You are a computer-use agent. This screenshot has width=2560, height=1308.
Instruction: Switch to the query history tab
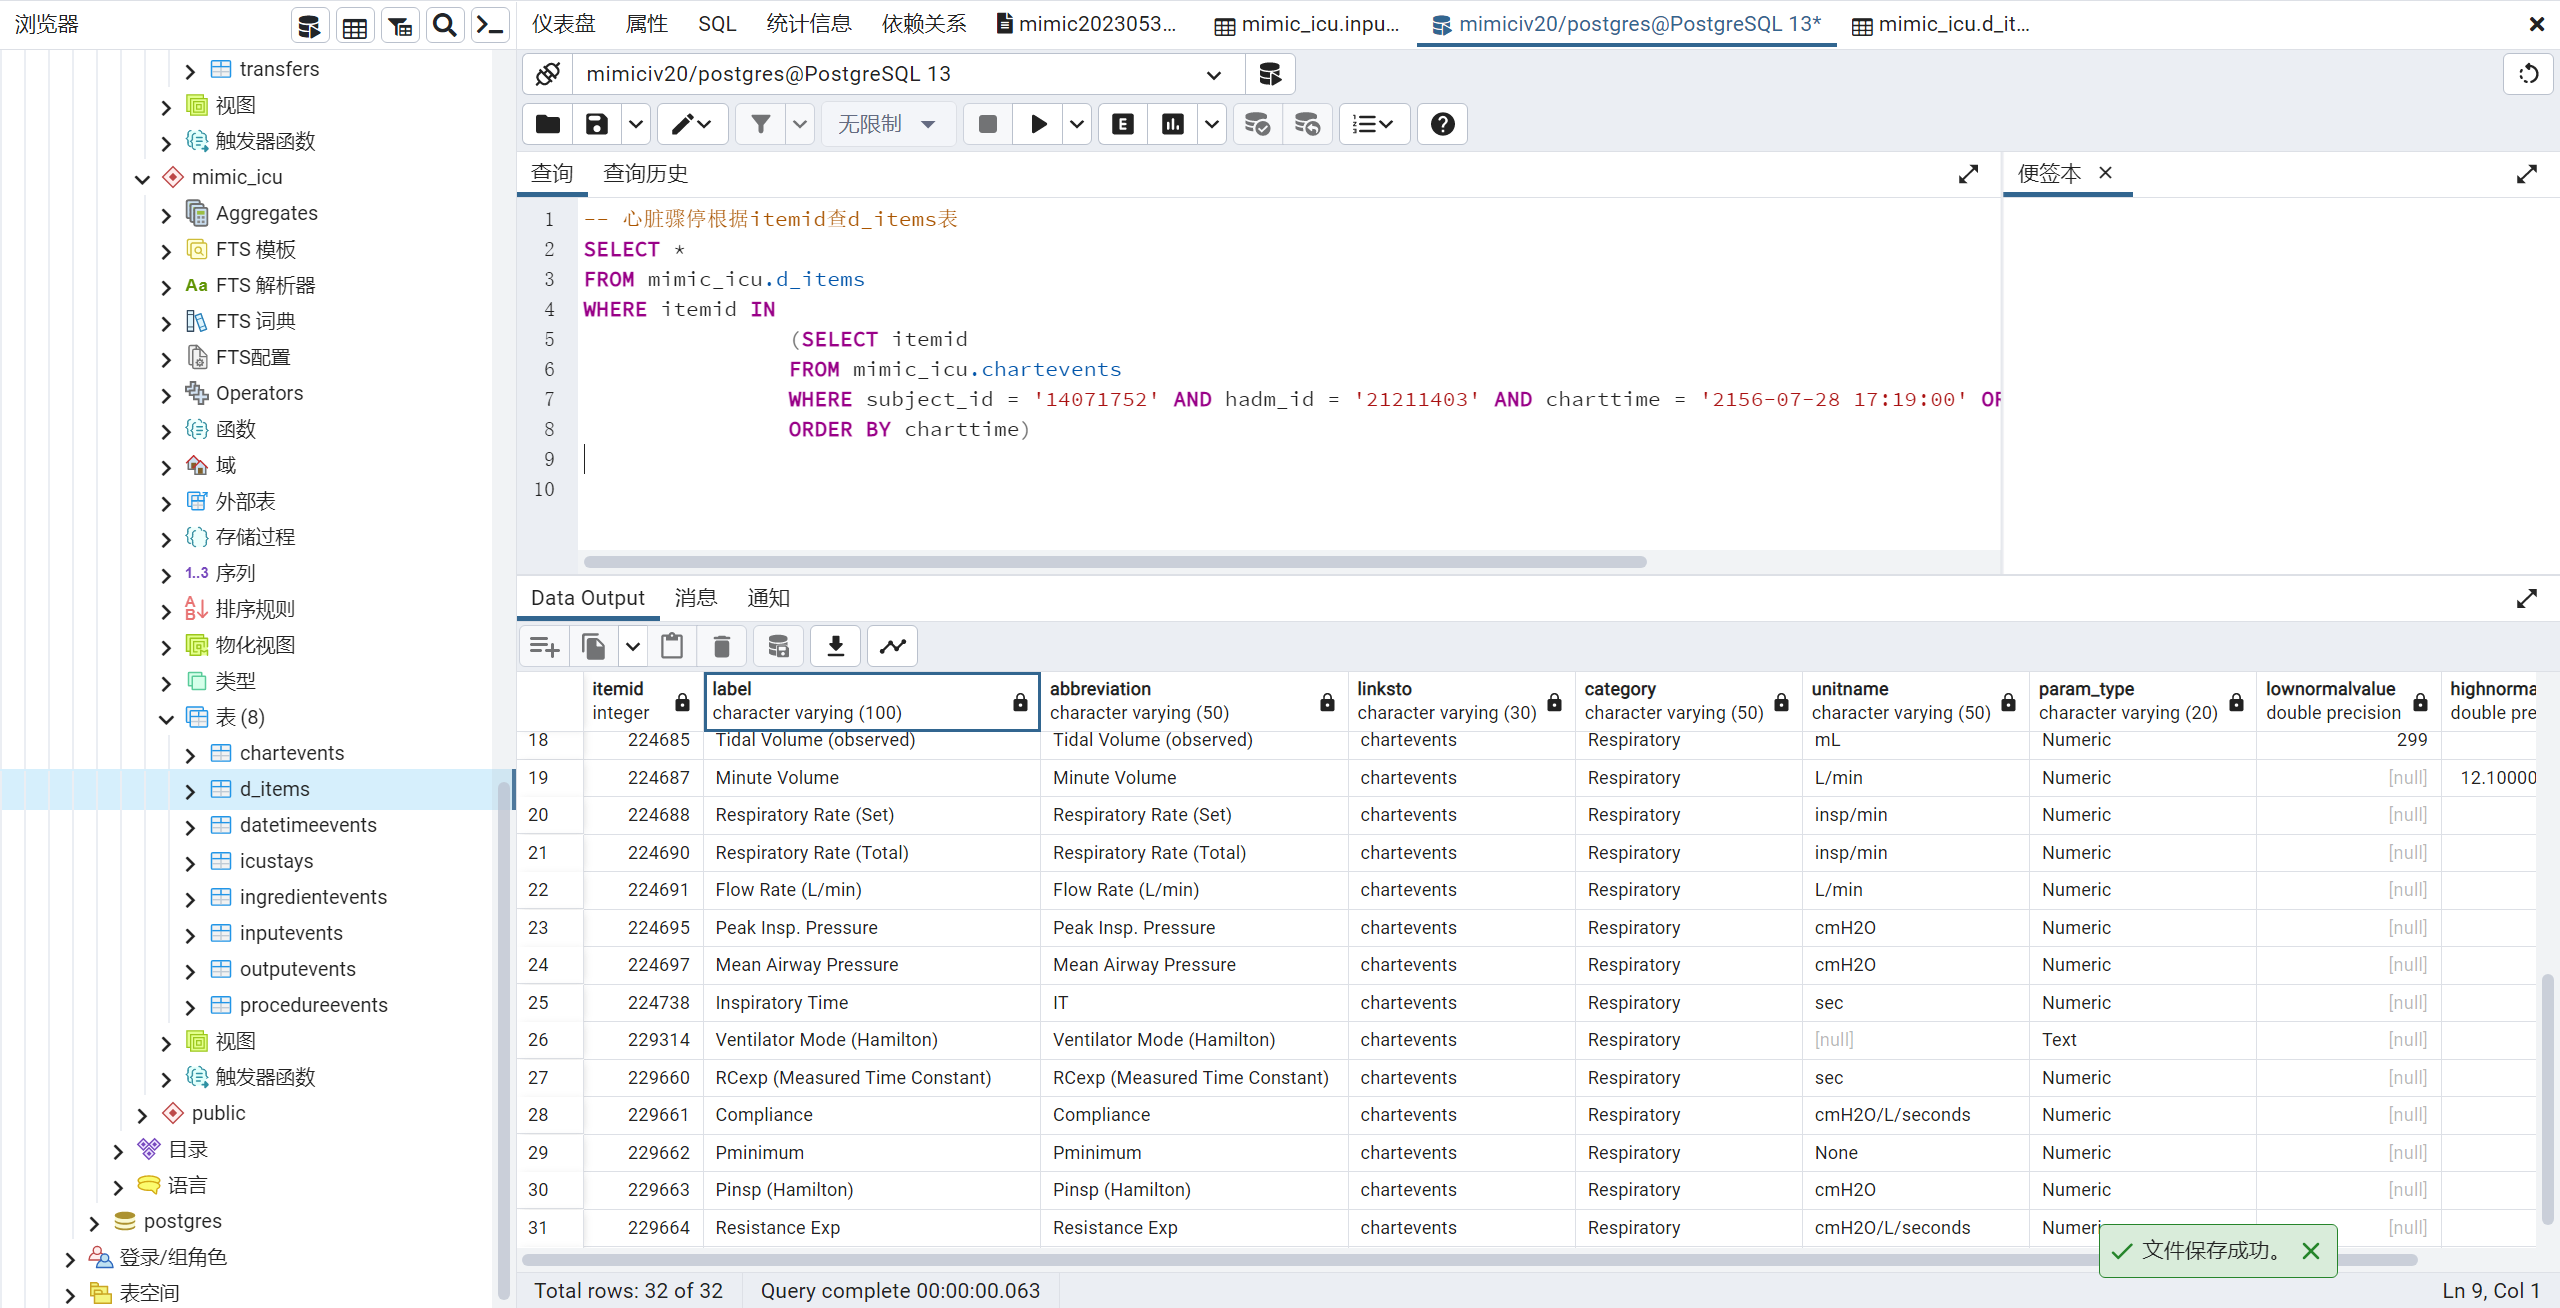(645, 174)
